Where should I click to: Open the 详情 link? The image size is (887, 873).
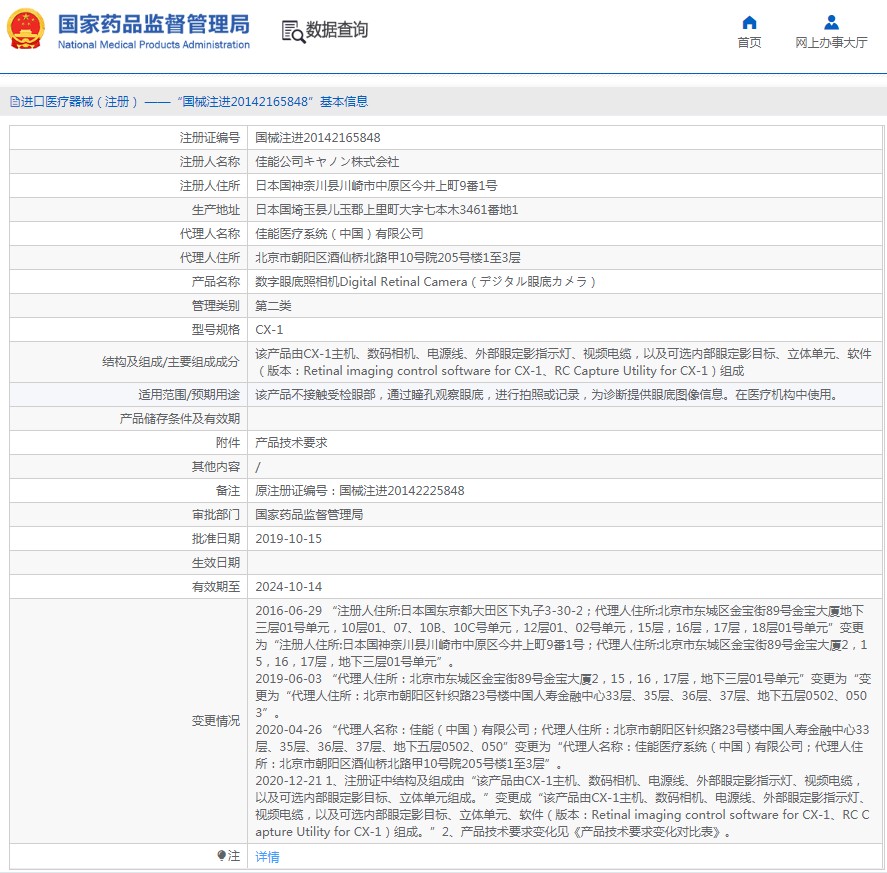(x=267, y=857)
